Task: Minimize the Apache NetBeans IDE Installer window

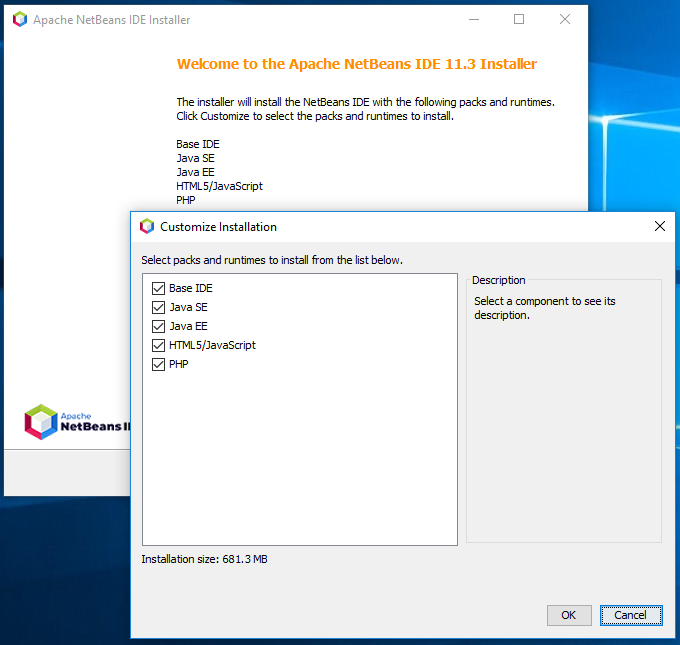Action: click(x=474, y=19)
